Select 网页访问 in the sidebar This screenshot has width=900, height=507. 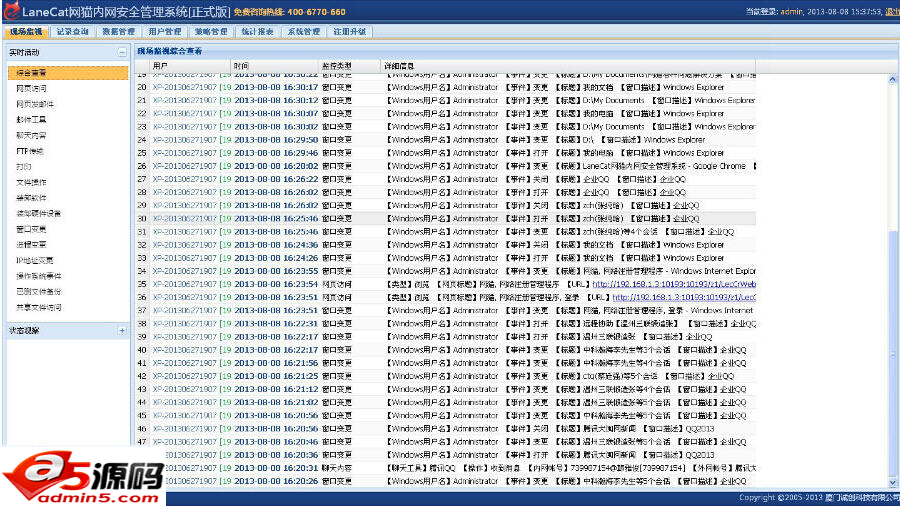point(31,88)
